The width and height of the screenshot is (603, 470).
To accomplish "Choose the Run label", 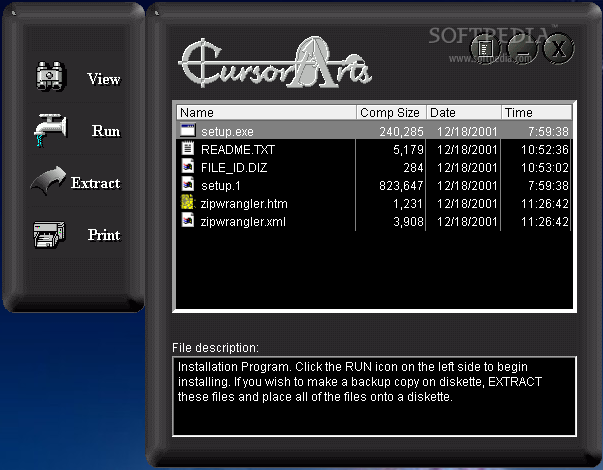I will (x=106, y=131).
